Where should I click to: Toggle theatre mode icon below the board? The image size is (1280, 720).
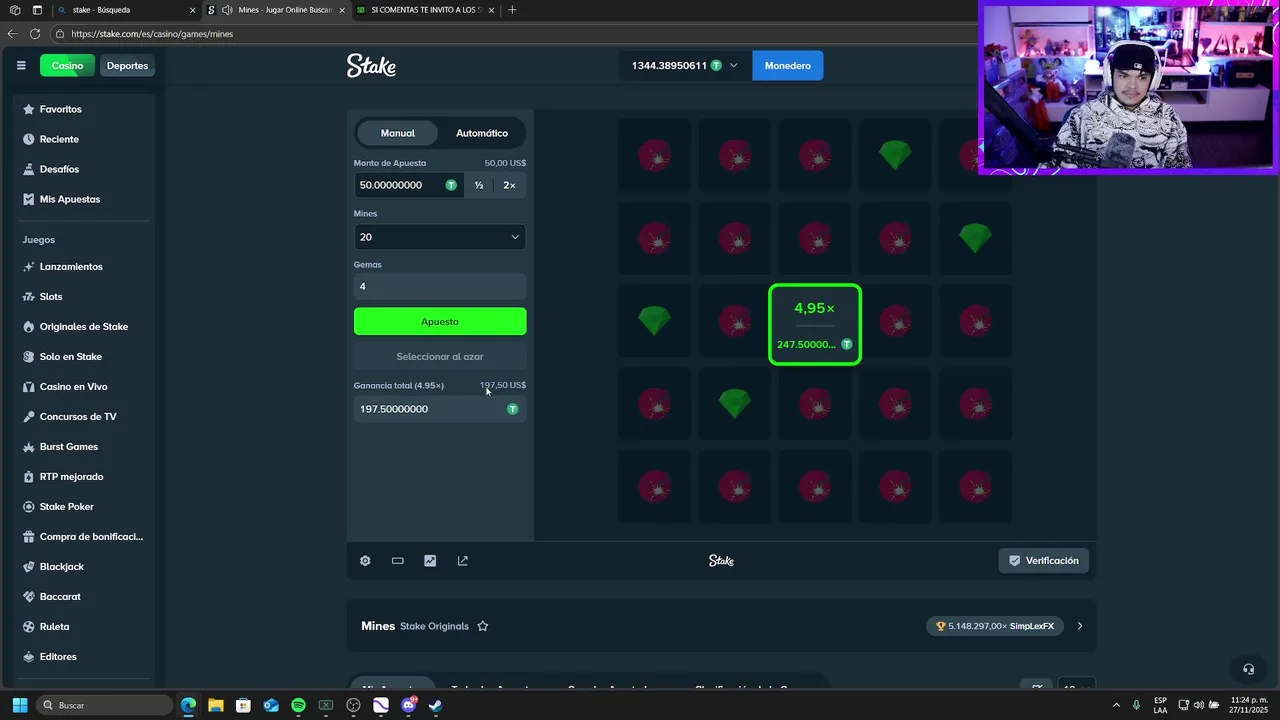click(x=398, y=561)
